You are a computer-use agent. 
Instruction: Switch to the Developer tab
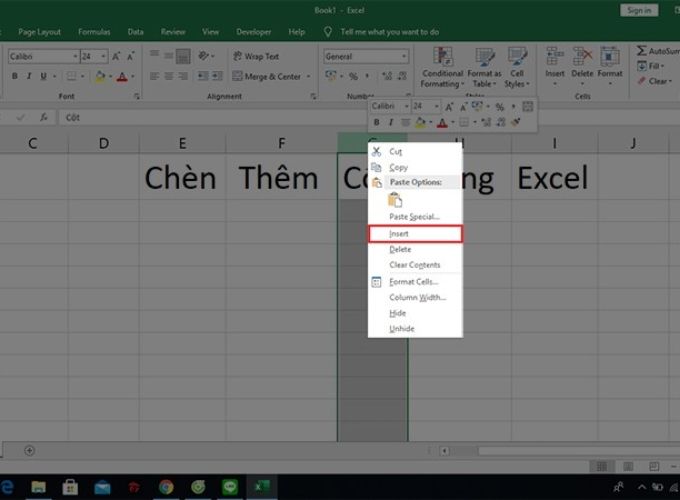coord(254,32)
